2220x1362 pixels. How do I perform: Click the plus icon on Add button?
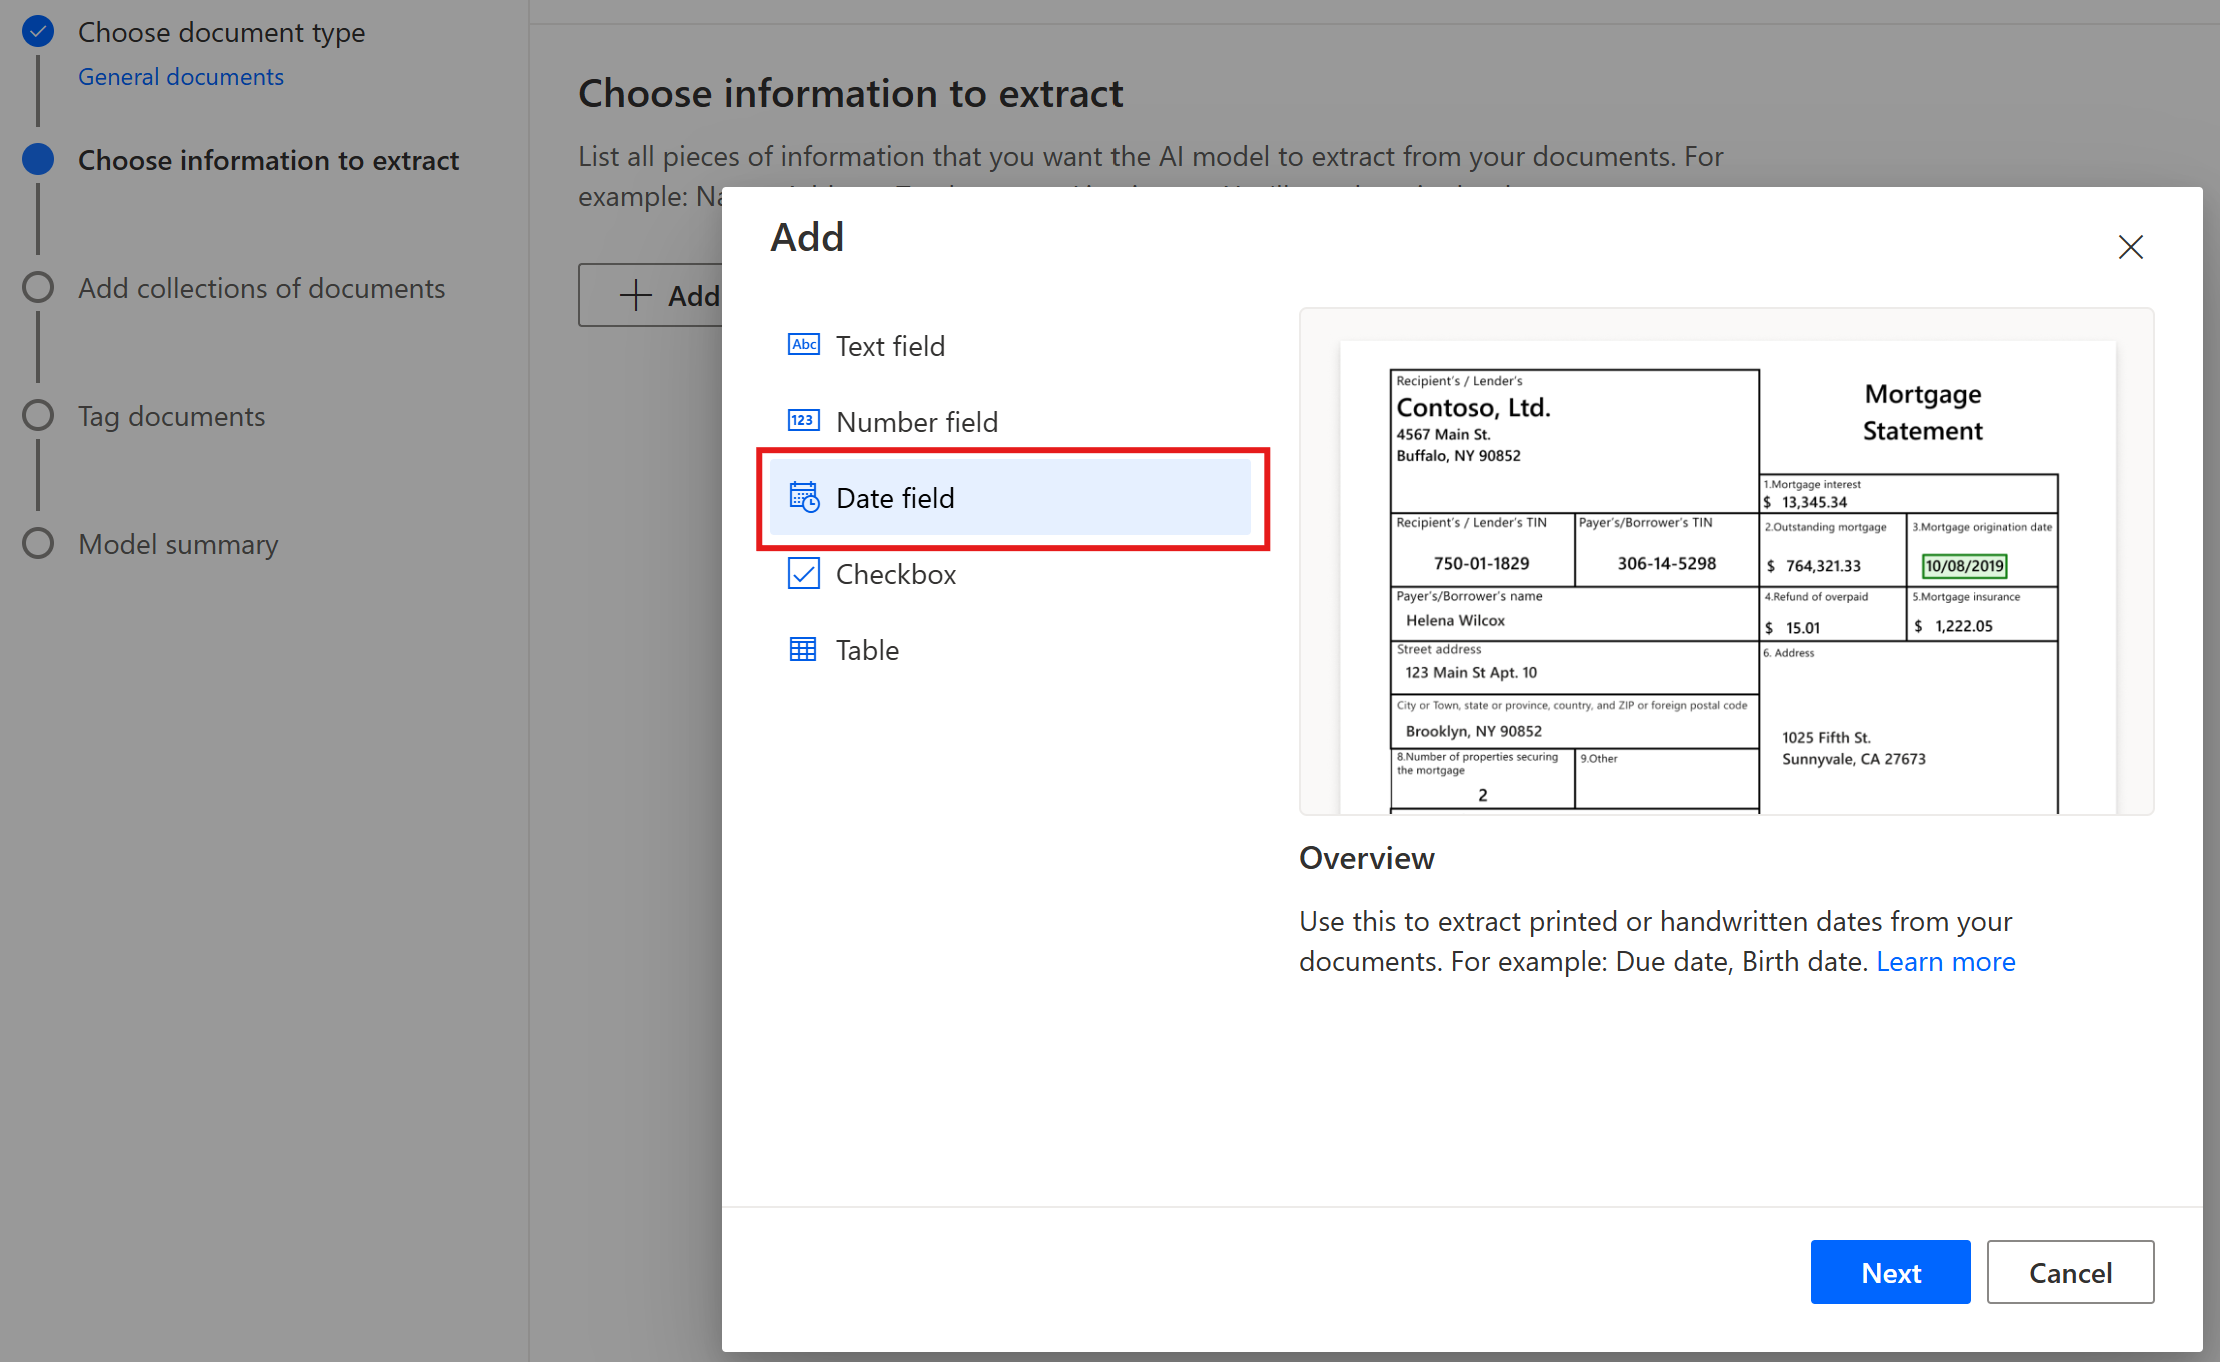click(x=635, y=295)
